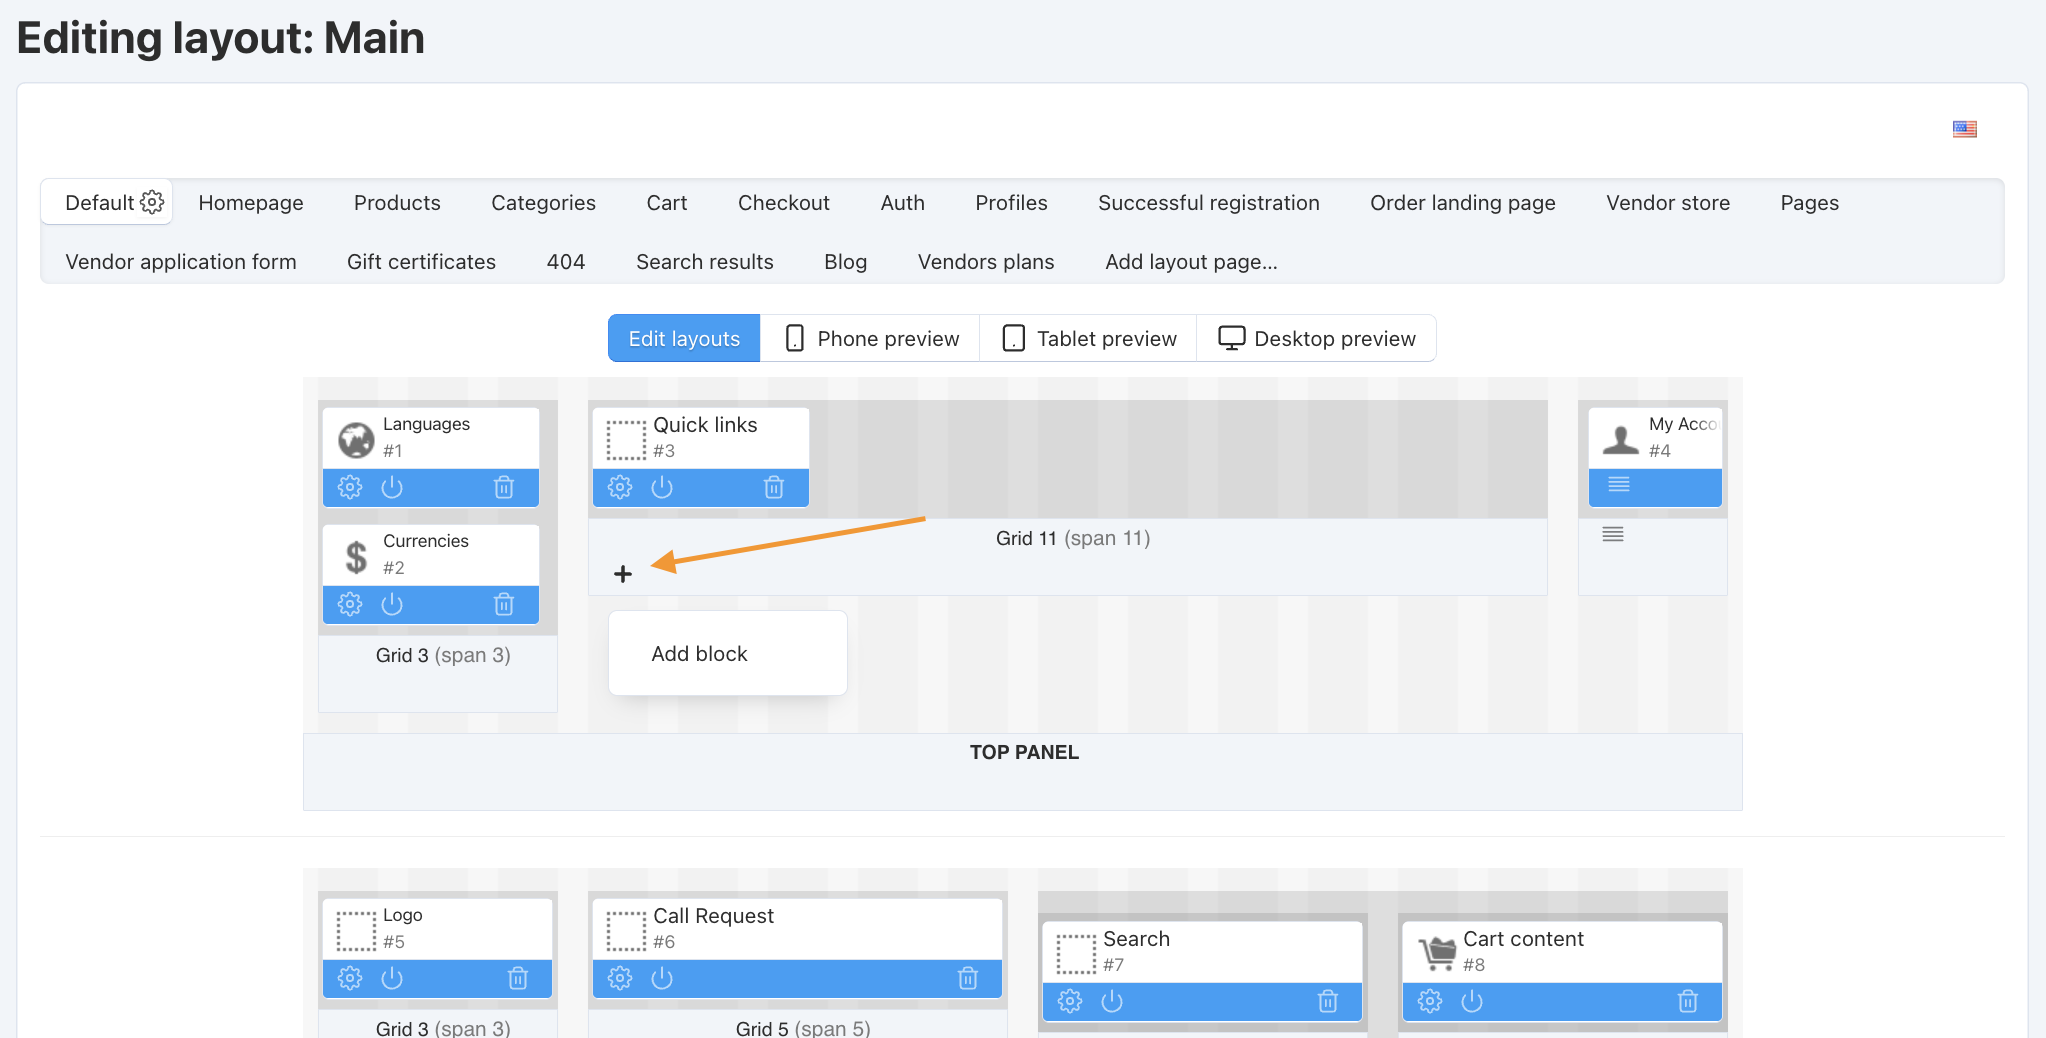Screen dimensions: 2046x1038
Task: Open the Blog layout tab
Action: tap(845, 262)
